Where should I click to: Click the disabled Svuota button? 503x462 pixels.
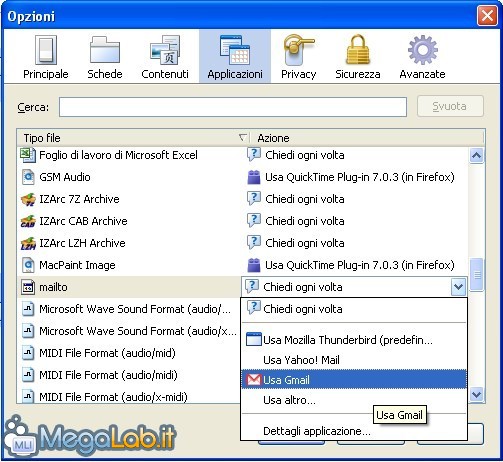coord(450,106)
